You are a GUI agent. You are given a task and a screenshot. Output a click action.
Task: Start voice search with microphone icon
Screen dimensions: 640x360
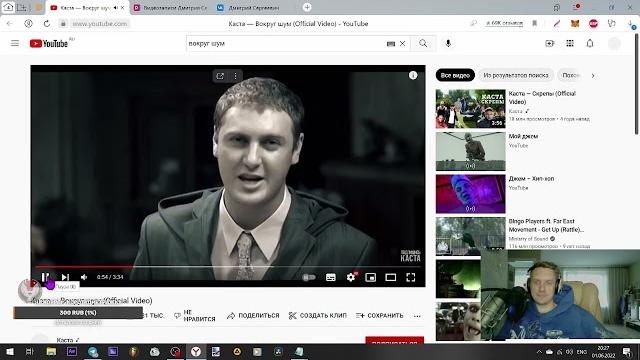click(448, 43)
